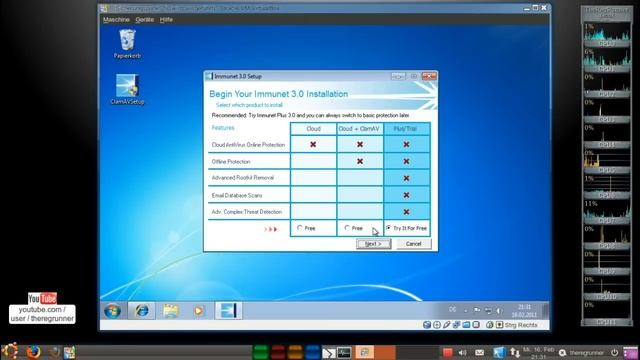Click the Ubuntu panel date and clock
640x360 pixels.
(x=538, y=352)
